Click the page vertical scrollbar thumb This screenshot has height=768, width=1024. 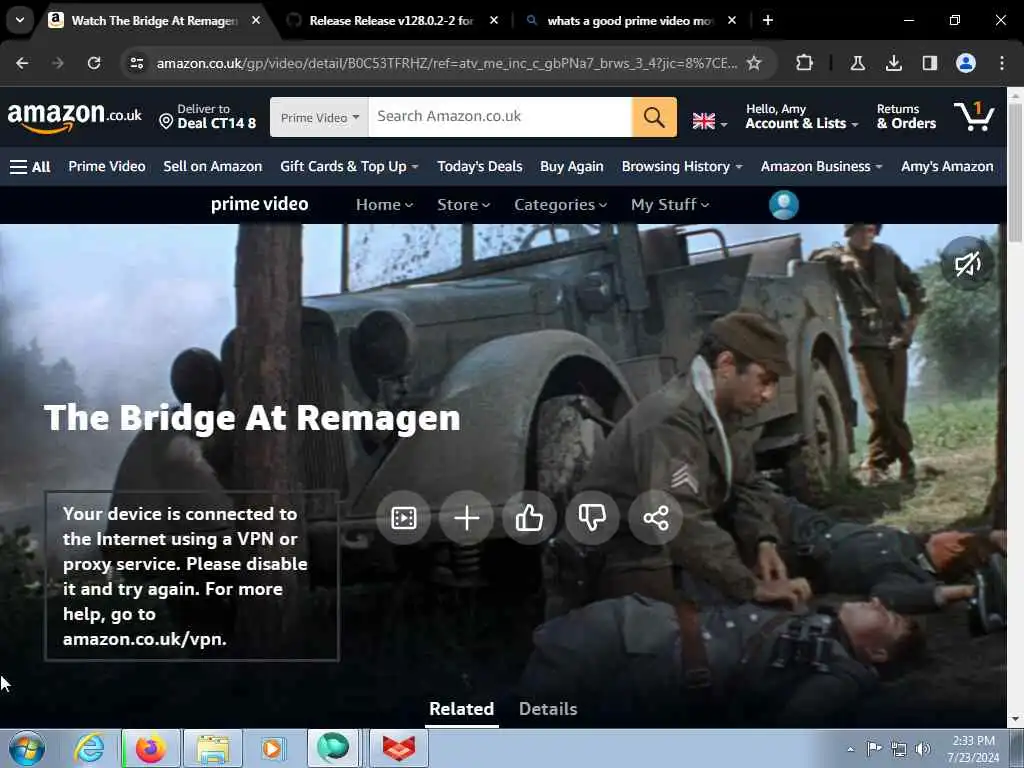pyautogui.click(x=1014, y=171)
